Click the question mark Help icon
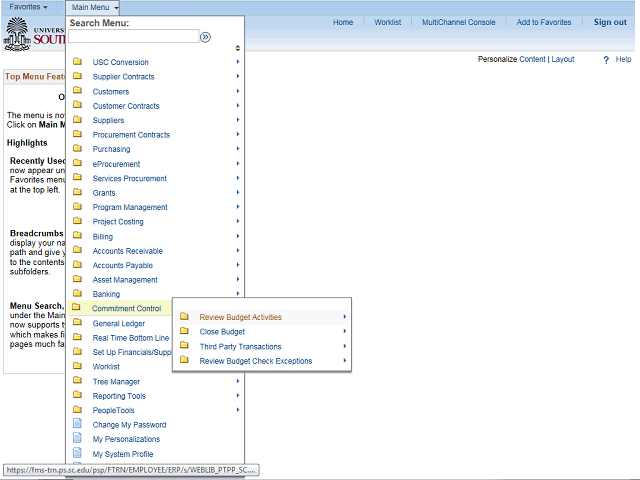This screenshot has width=640, height=480. (x=606, y=60)
